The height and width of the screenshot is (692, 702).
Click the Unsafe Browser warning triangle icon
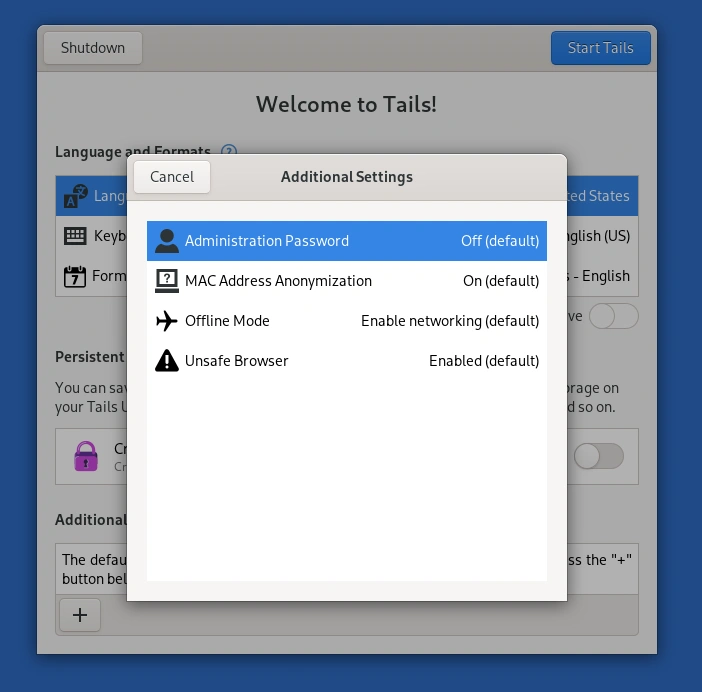pos(167,361)
